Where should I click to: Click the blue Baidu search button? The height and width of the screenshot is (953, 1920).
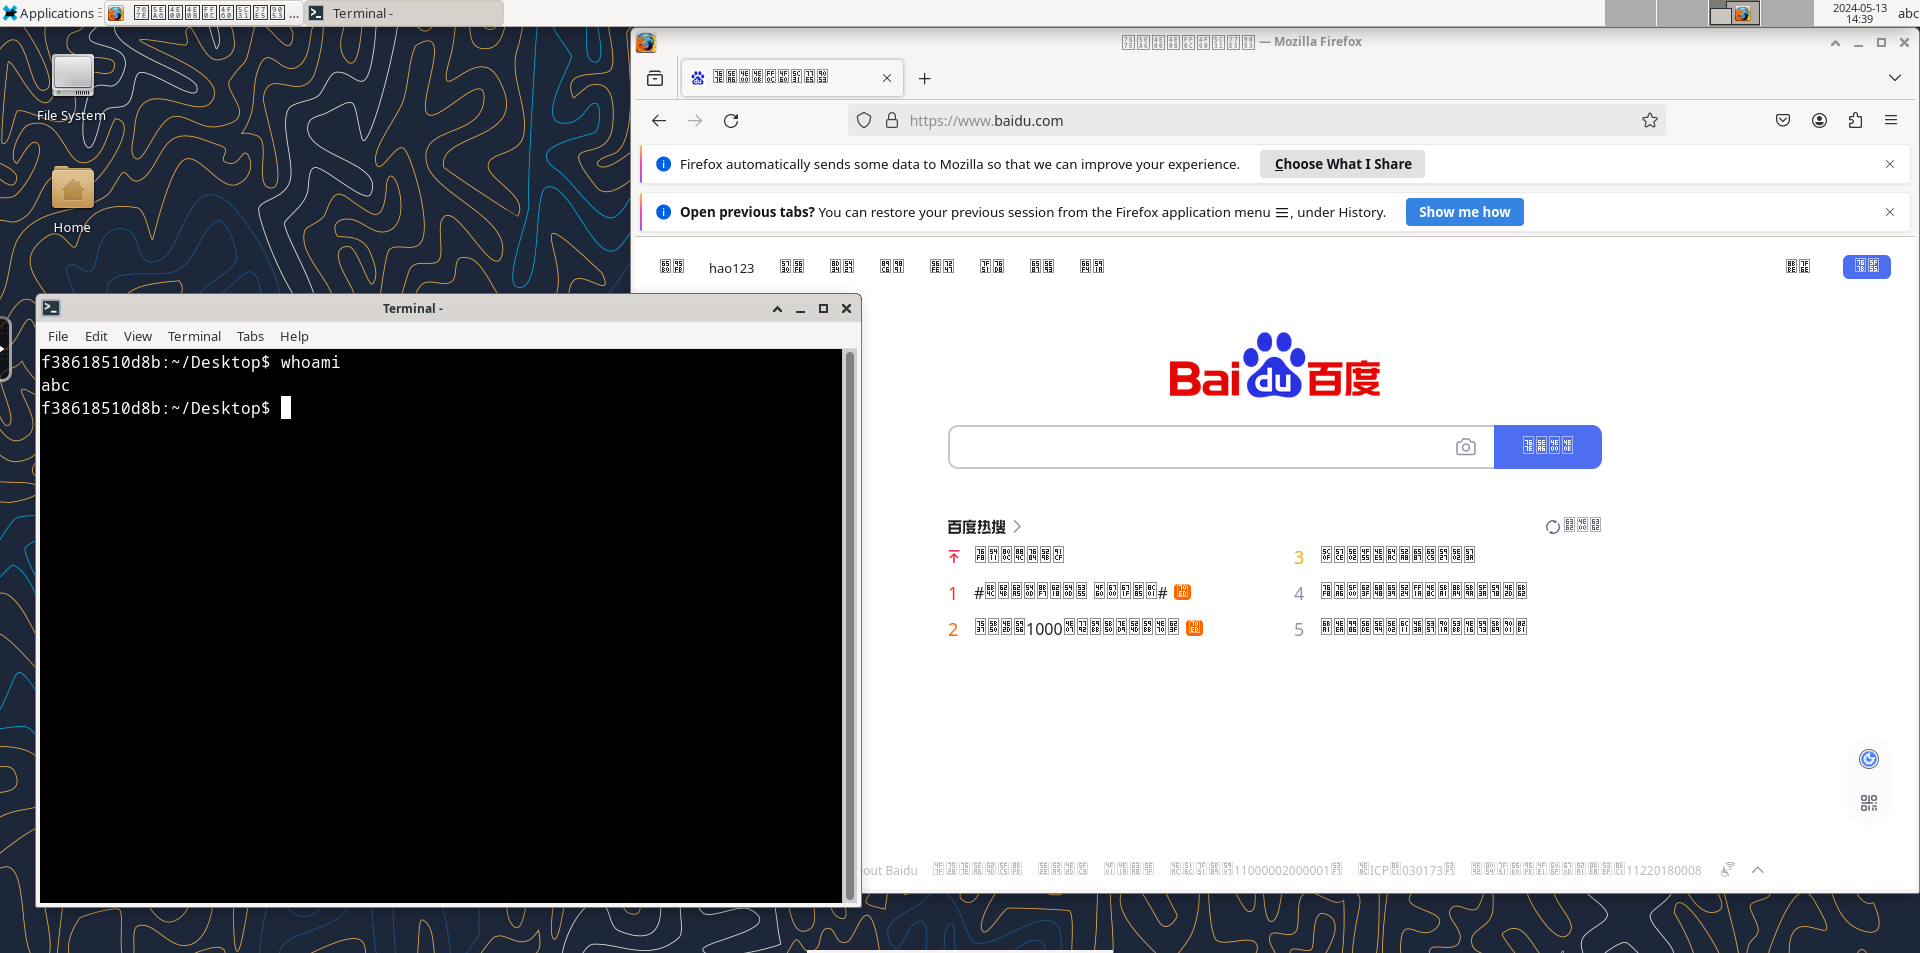1548,447
